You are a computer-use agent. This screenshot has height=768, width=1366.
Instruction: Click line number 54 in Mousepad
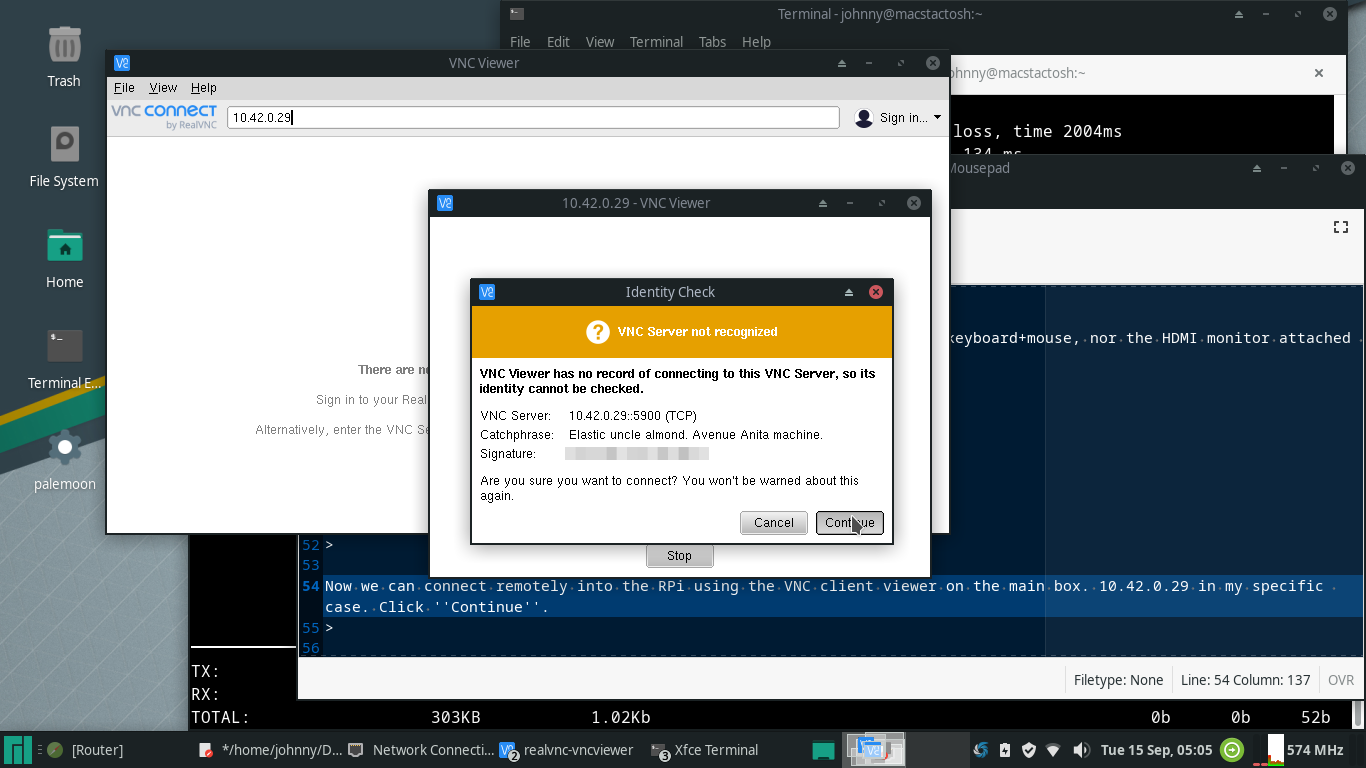311,586
